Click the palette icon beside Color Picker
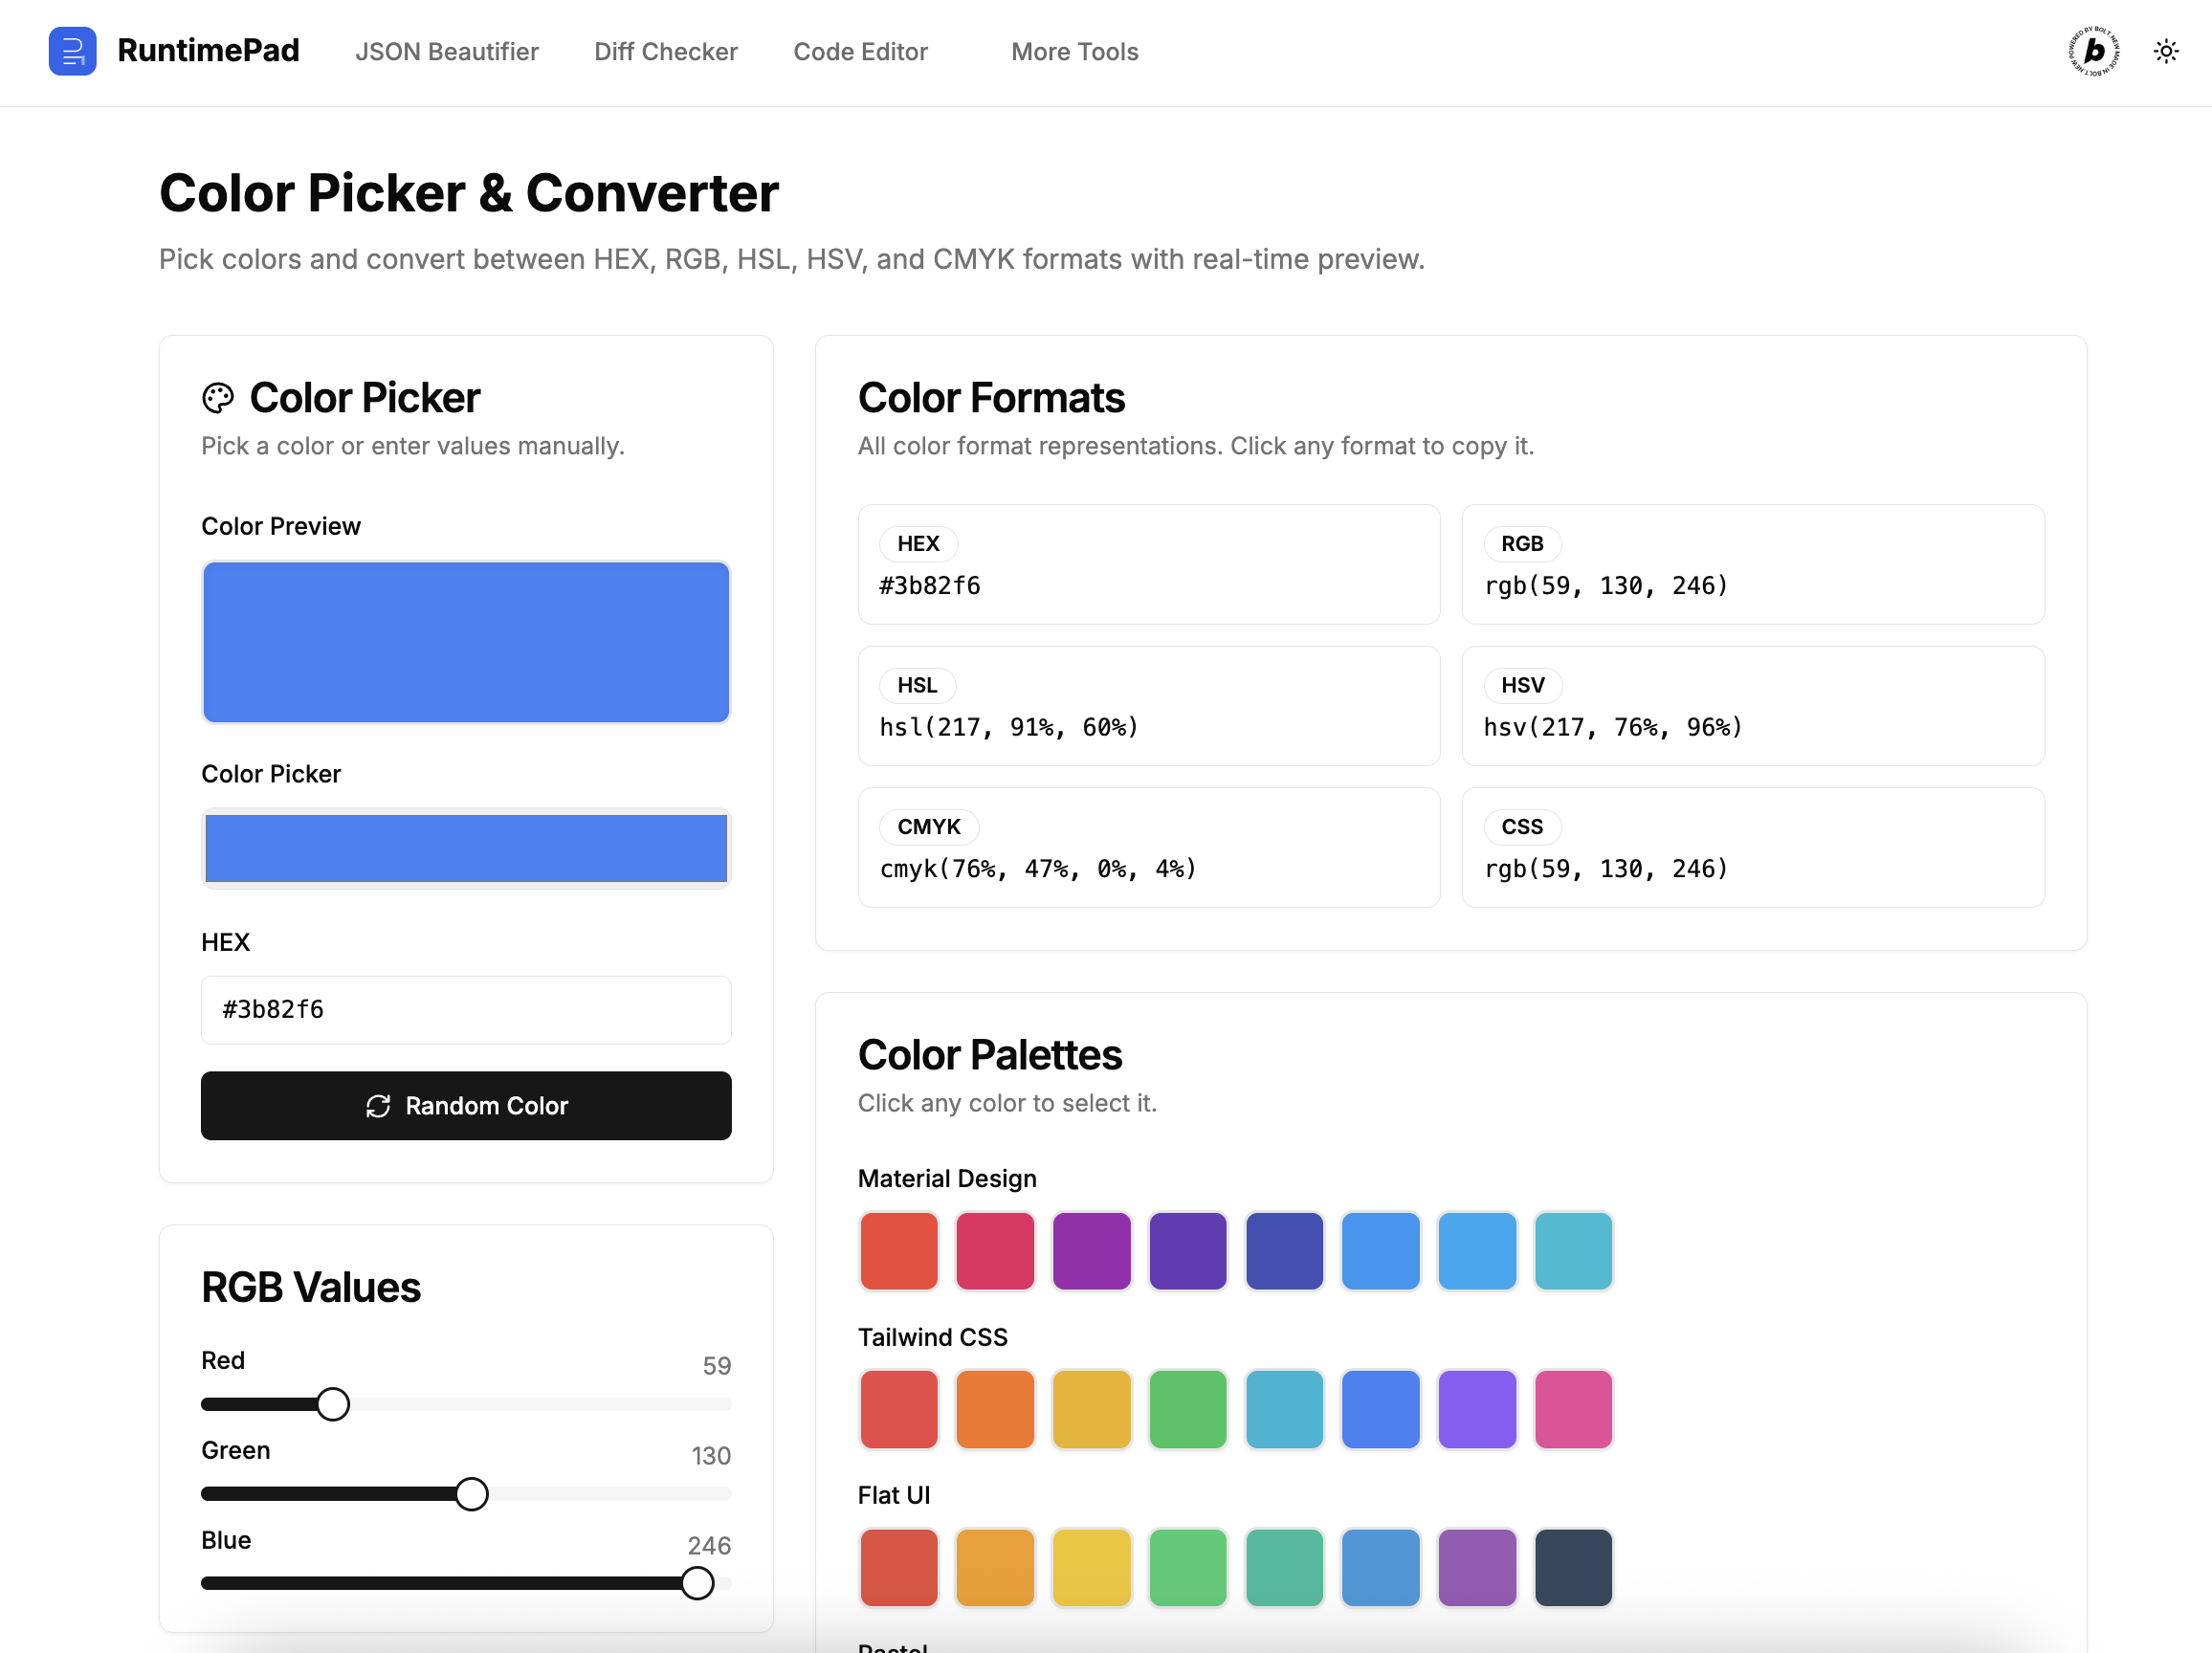Image resolution: width=2212 pixels, height=1653 pixels. click(218, 398)
